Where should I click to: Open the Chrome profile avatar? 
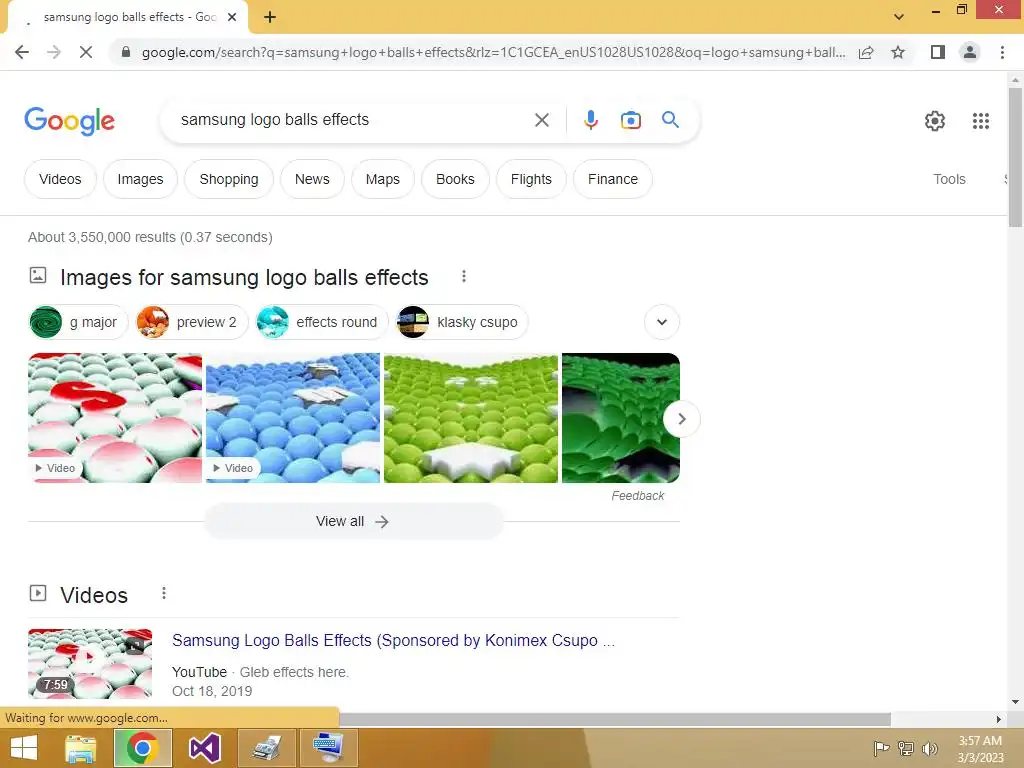tap(970, 52)
